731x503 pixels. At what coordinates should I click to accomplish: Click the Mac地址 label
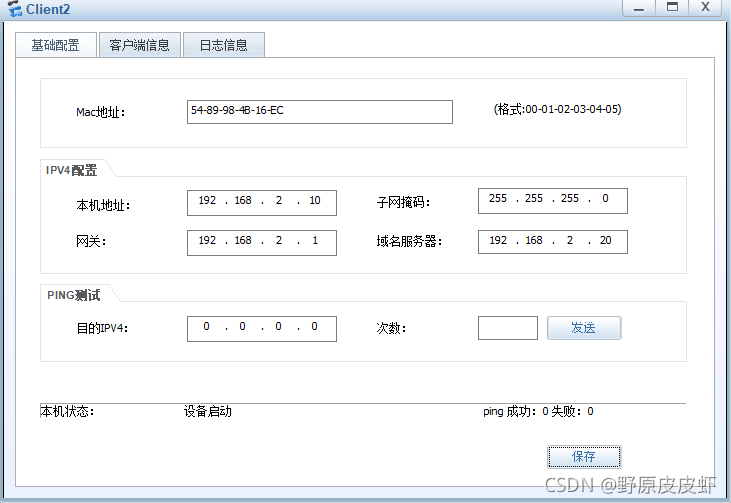100,112
